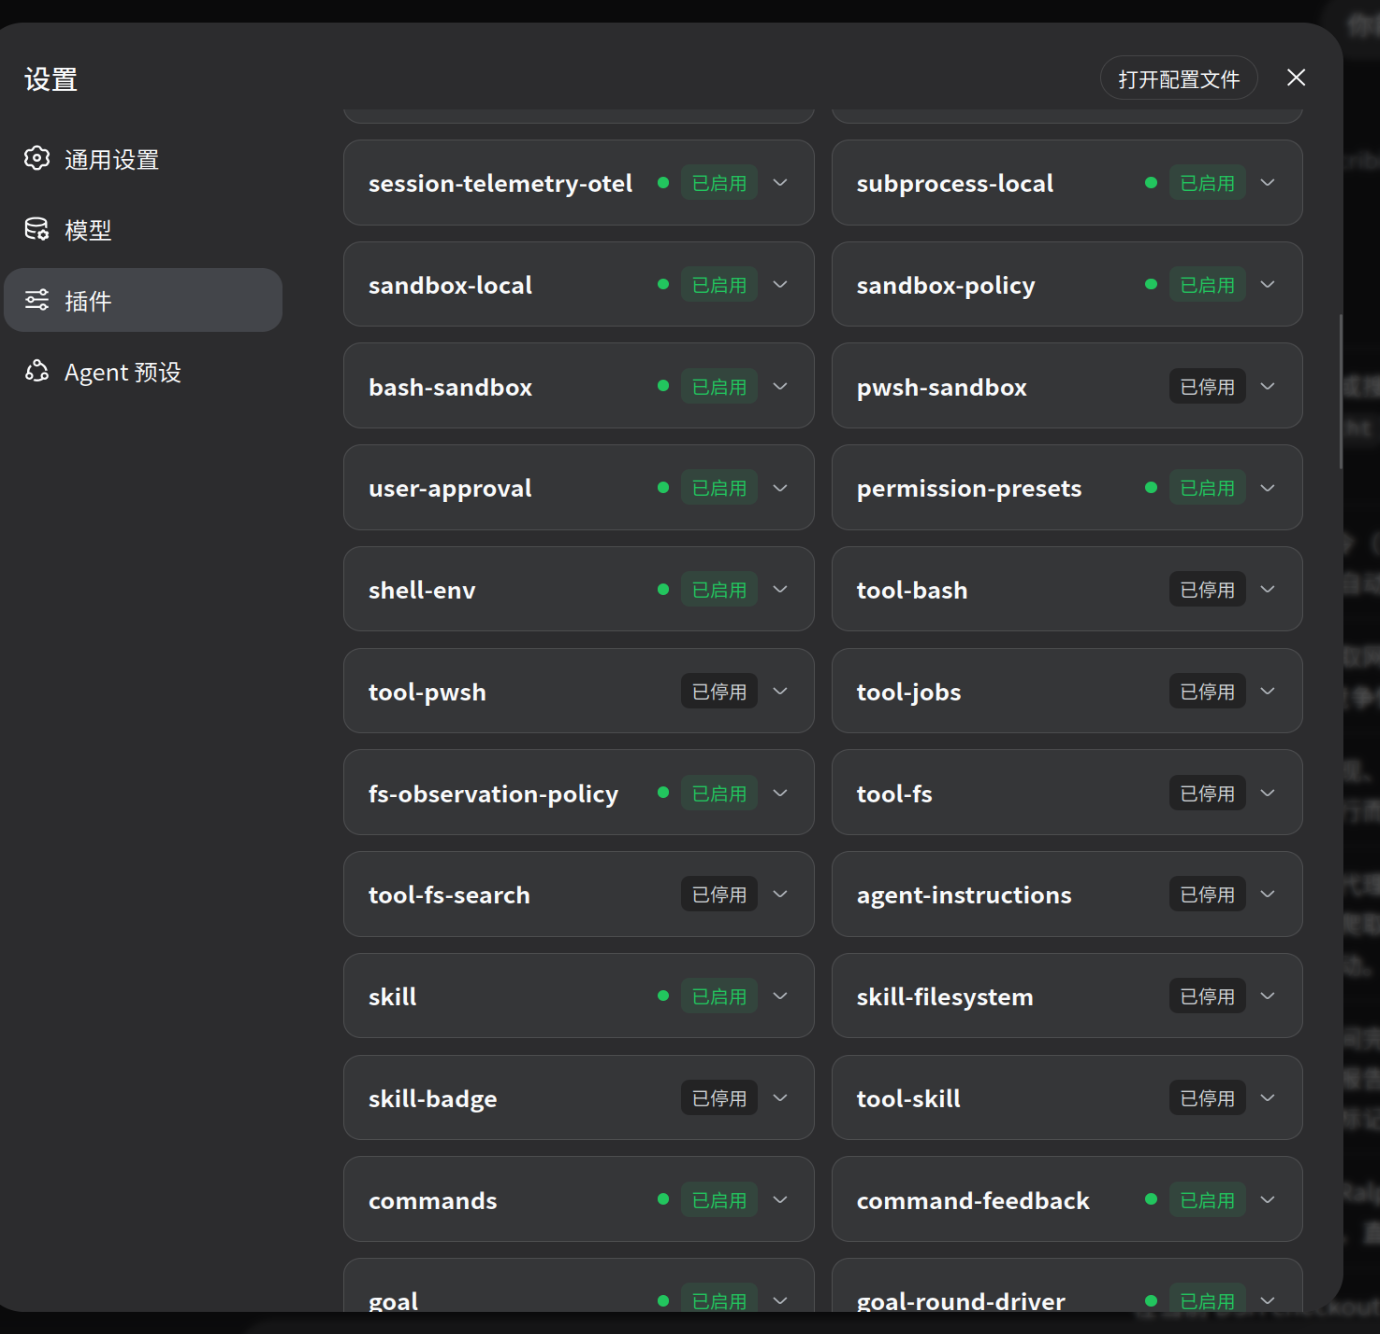This screenshot has height=1334, width=1380.
Task: Click the goal plugin name
Action: pos(393,1301)
